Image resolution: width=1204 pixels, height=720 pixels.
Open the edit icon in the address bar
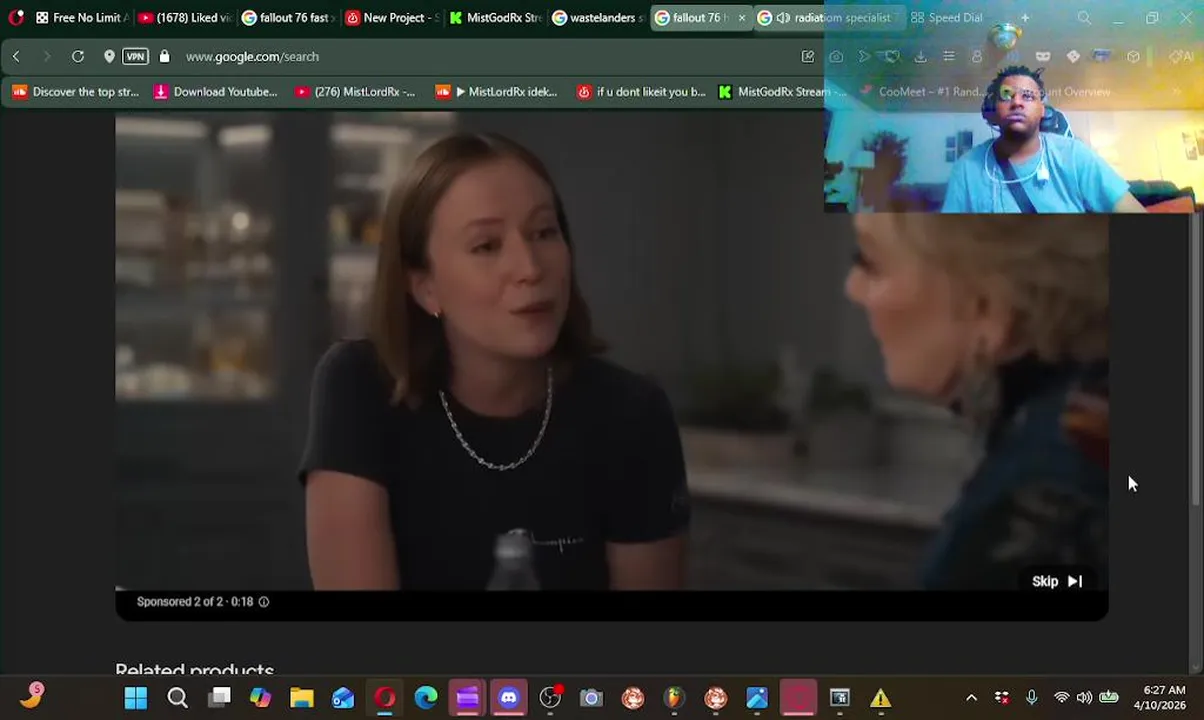(x=808, y=57)
